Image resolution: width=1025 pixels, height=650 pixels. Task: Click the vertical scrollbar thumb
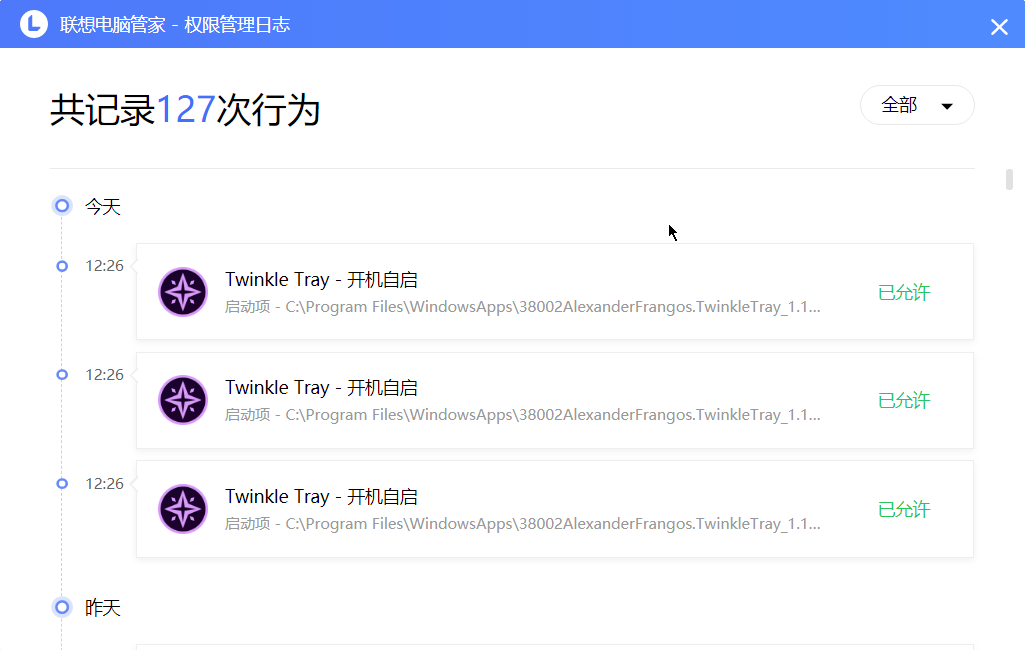pyautogui.click(x=1009, y=179)
